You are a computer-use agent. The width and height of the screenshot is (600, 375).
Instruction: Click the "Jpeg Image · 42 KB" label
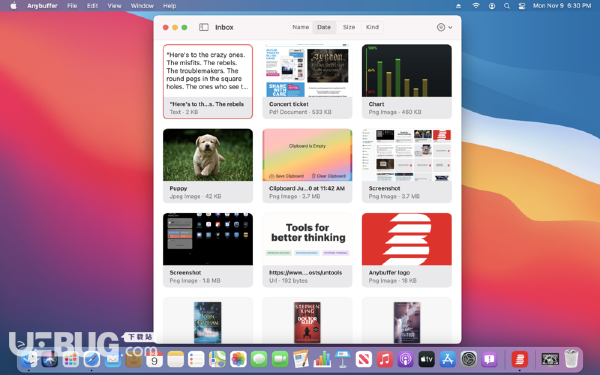195,196
